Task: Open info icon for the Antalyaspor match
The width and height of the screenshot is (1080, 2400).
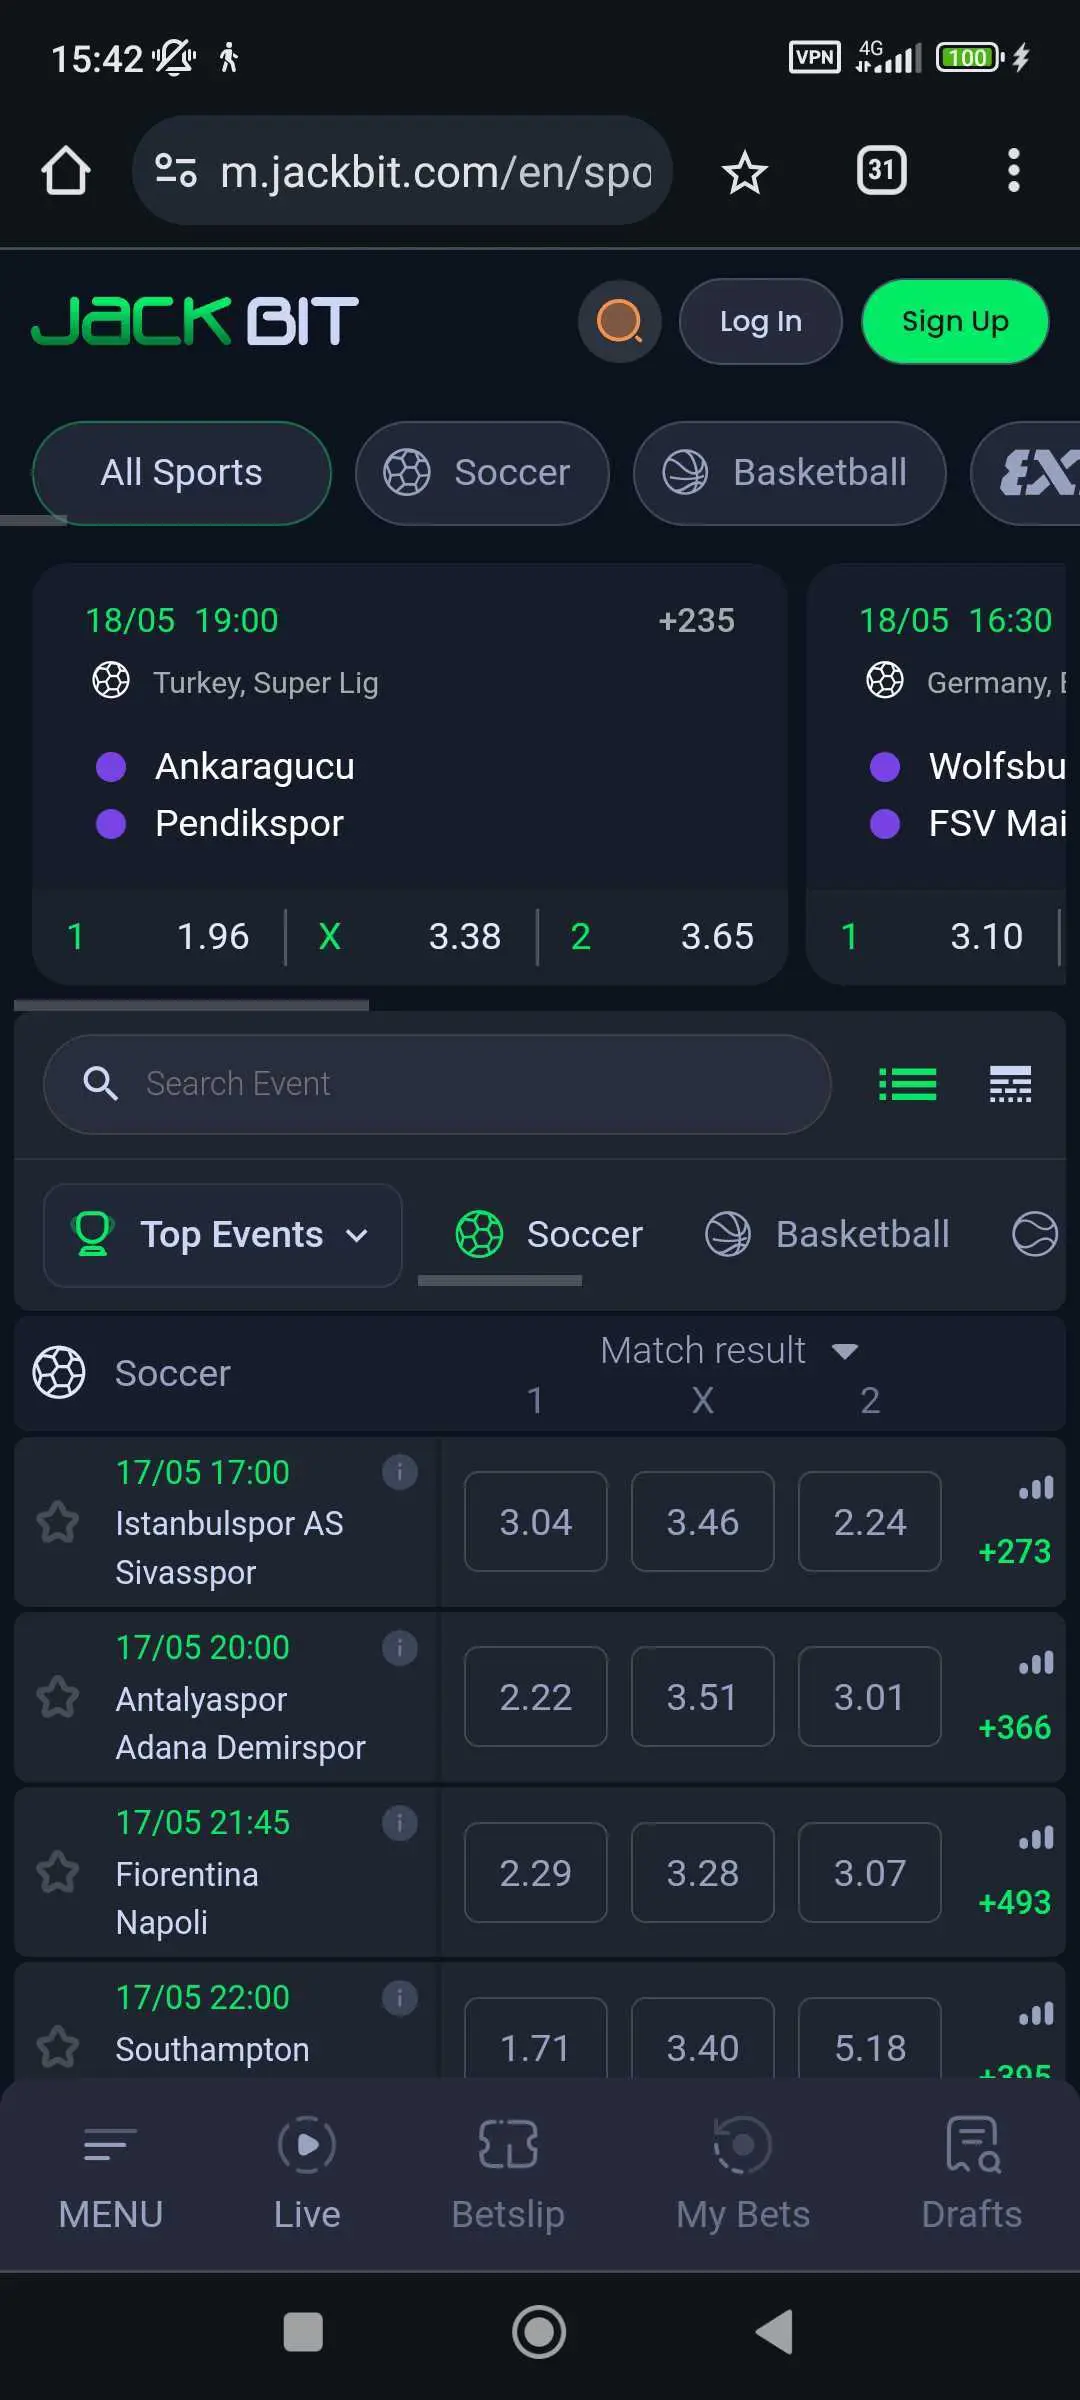Action: (400, 1648)
